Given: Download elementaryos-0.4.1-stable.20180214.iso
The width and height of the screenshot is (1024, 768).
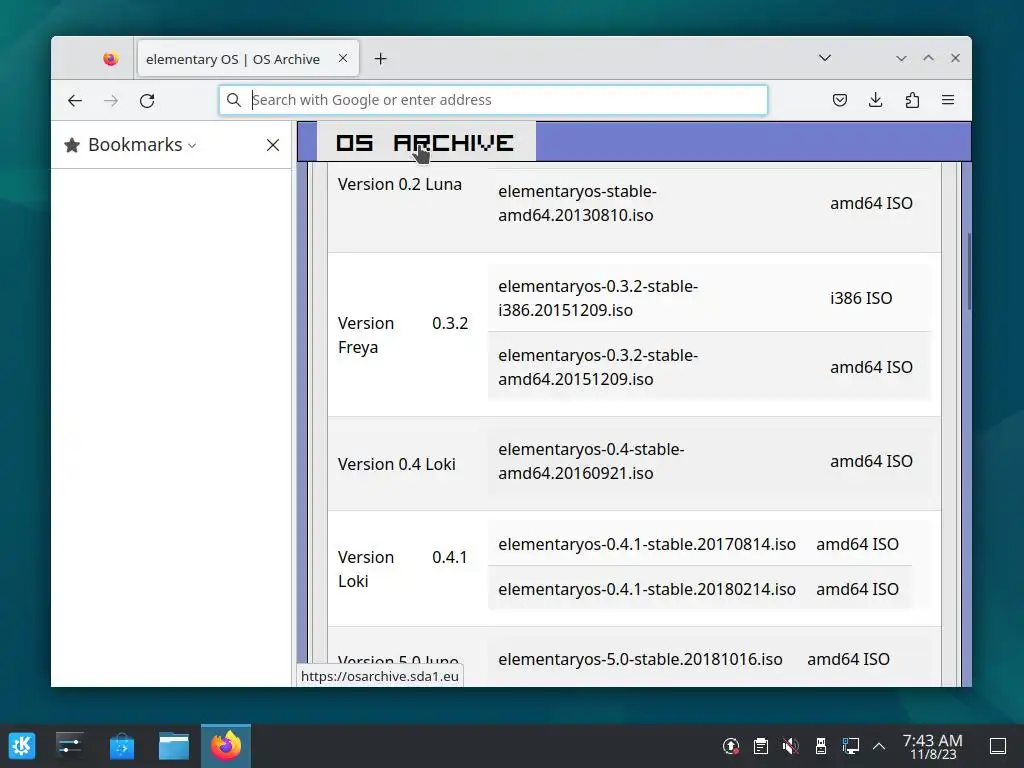Looking at the screenshot, I should pos(647,589).
